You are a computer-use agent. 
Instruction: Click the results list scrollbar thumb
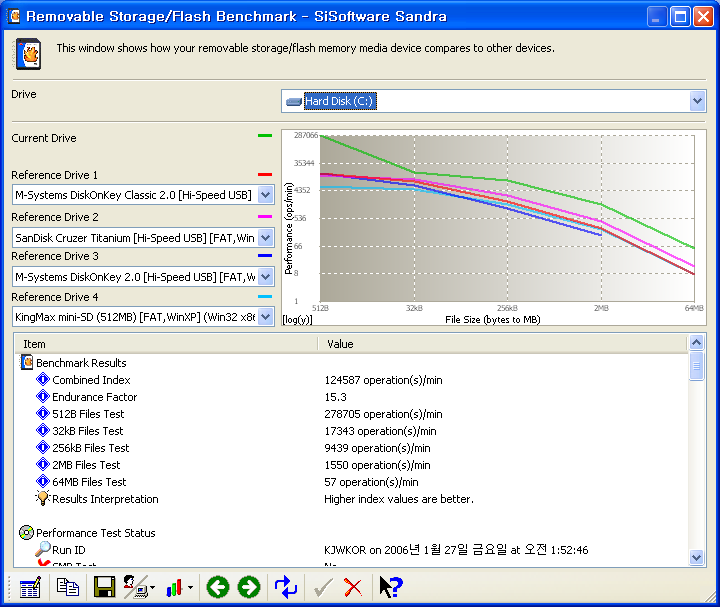point(696,366)
